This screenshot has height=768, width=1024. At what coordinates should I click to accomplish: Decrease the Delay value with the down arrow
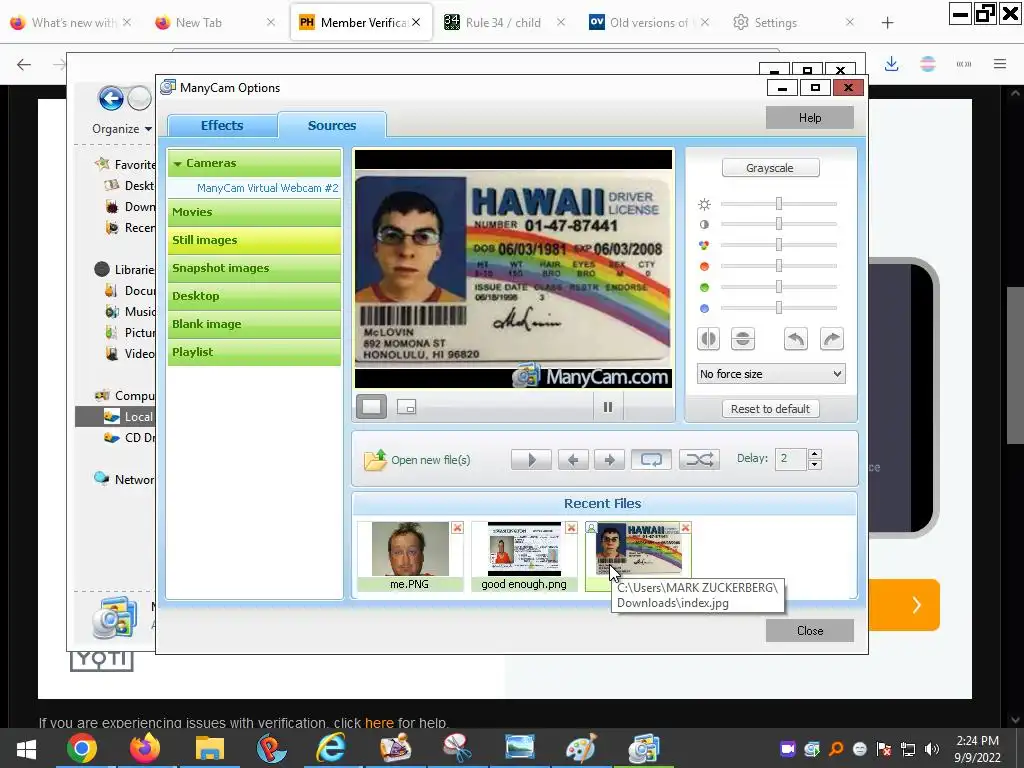(814, 465)
